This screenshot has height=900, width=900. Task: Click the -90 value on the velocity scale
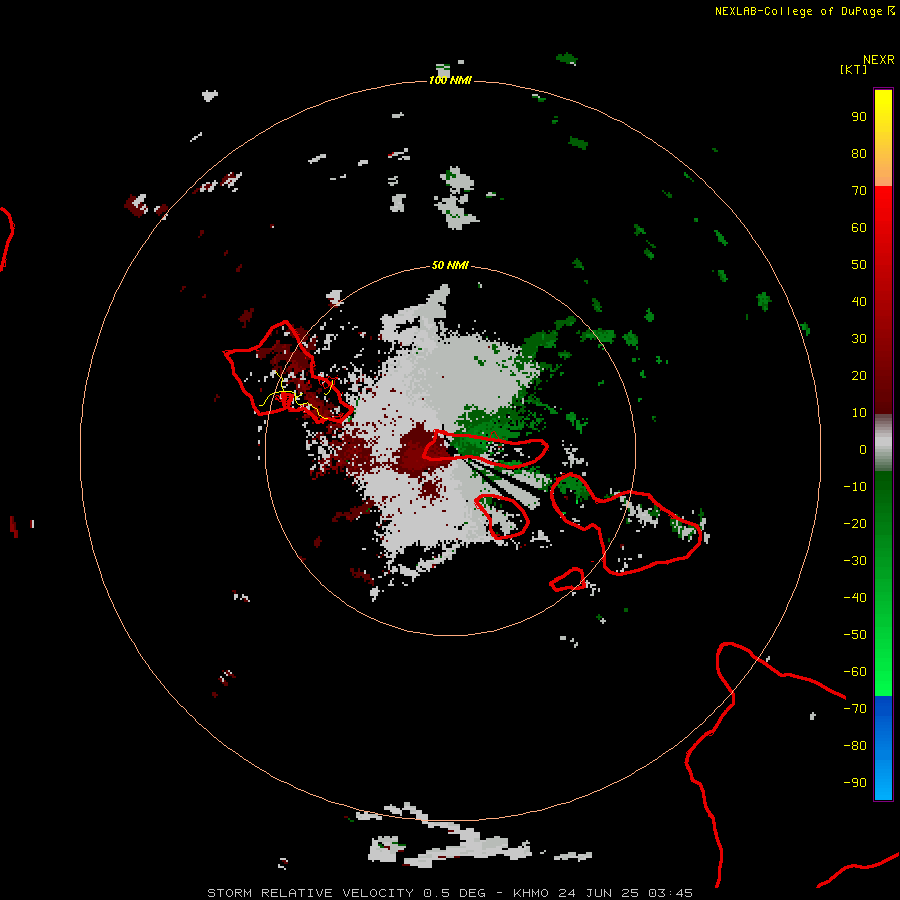(x=855, y=783)
